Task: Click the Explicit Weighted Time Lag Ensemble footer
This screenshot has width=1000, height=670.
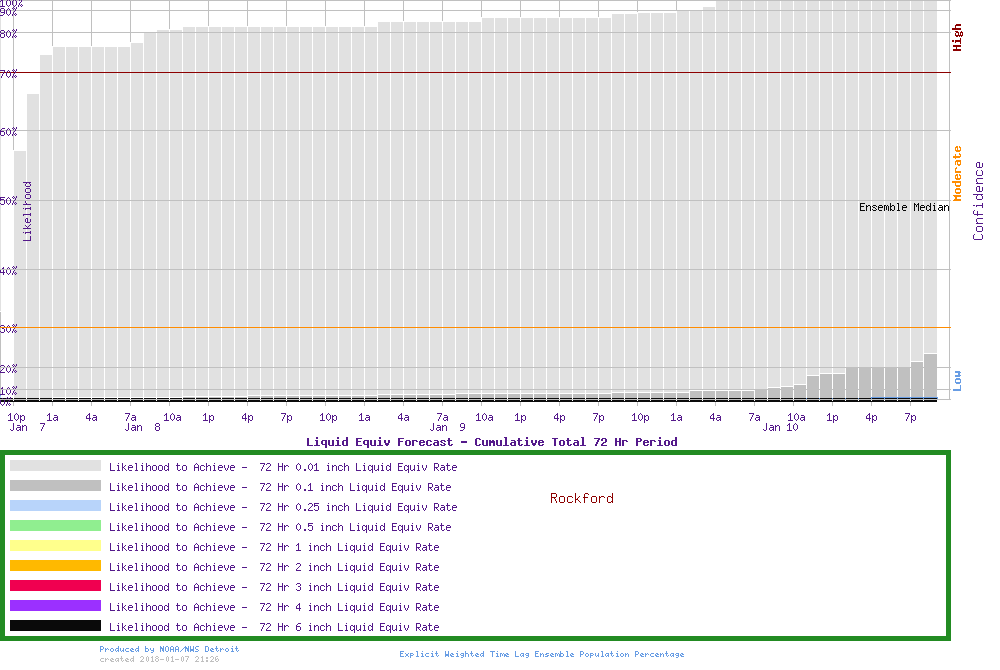Action: [x=541, y=654]
